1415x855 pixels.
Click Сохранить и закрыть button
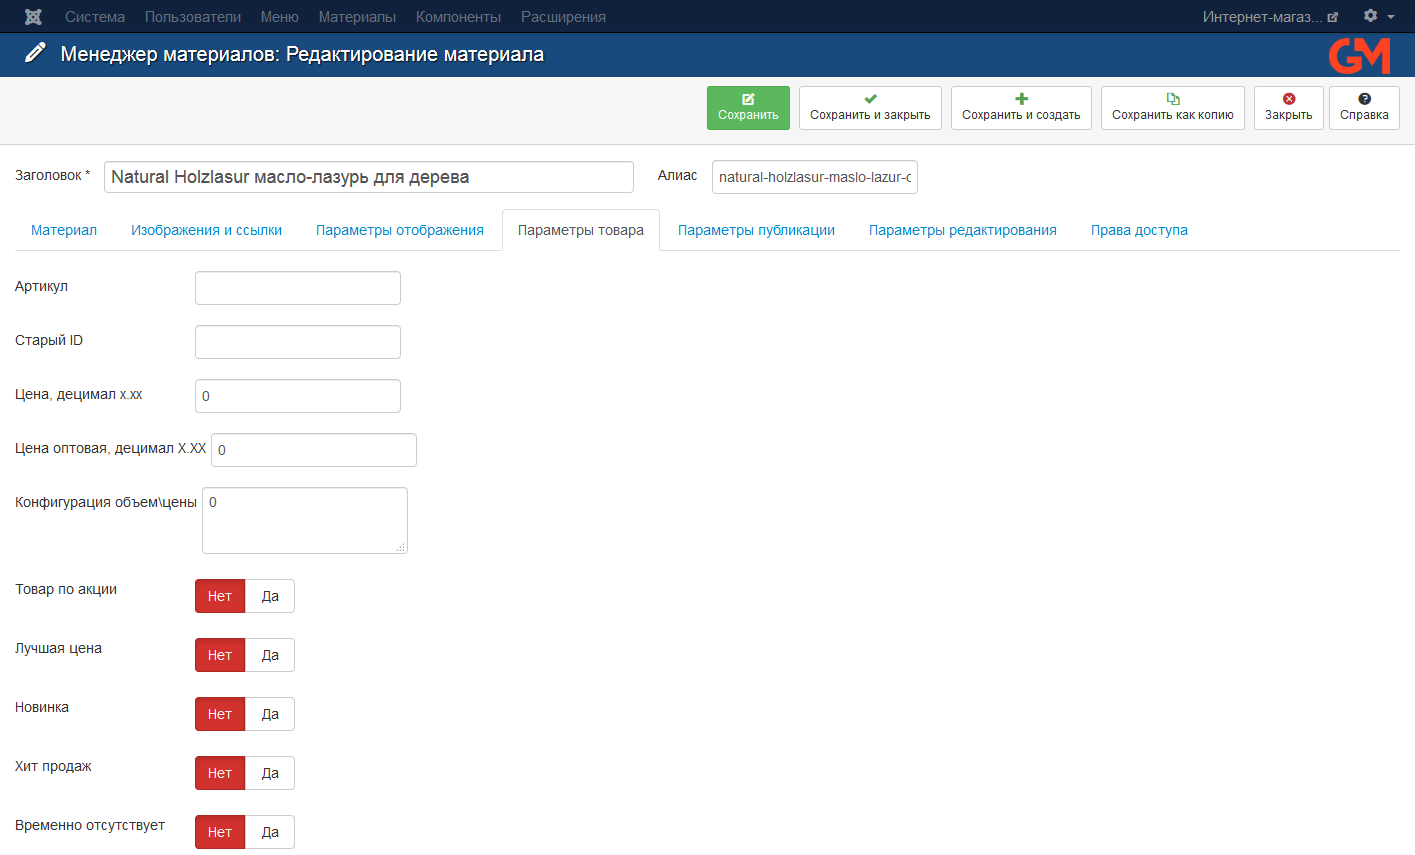[870, 107]
